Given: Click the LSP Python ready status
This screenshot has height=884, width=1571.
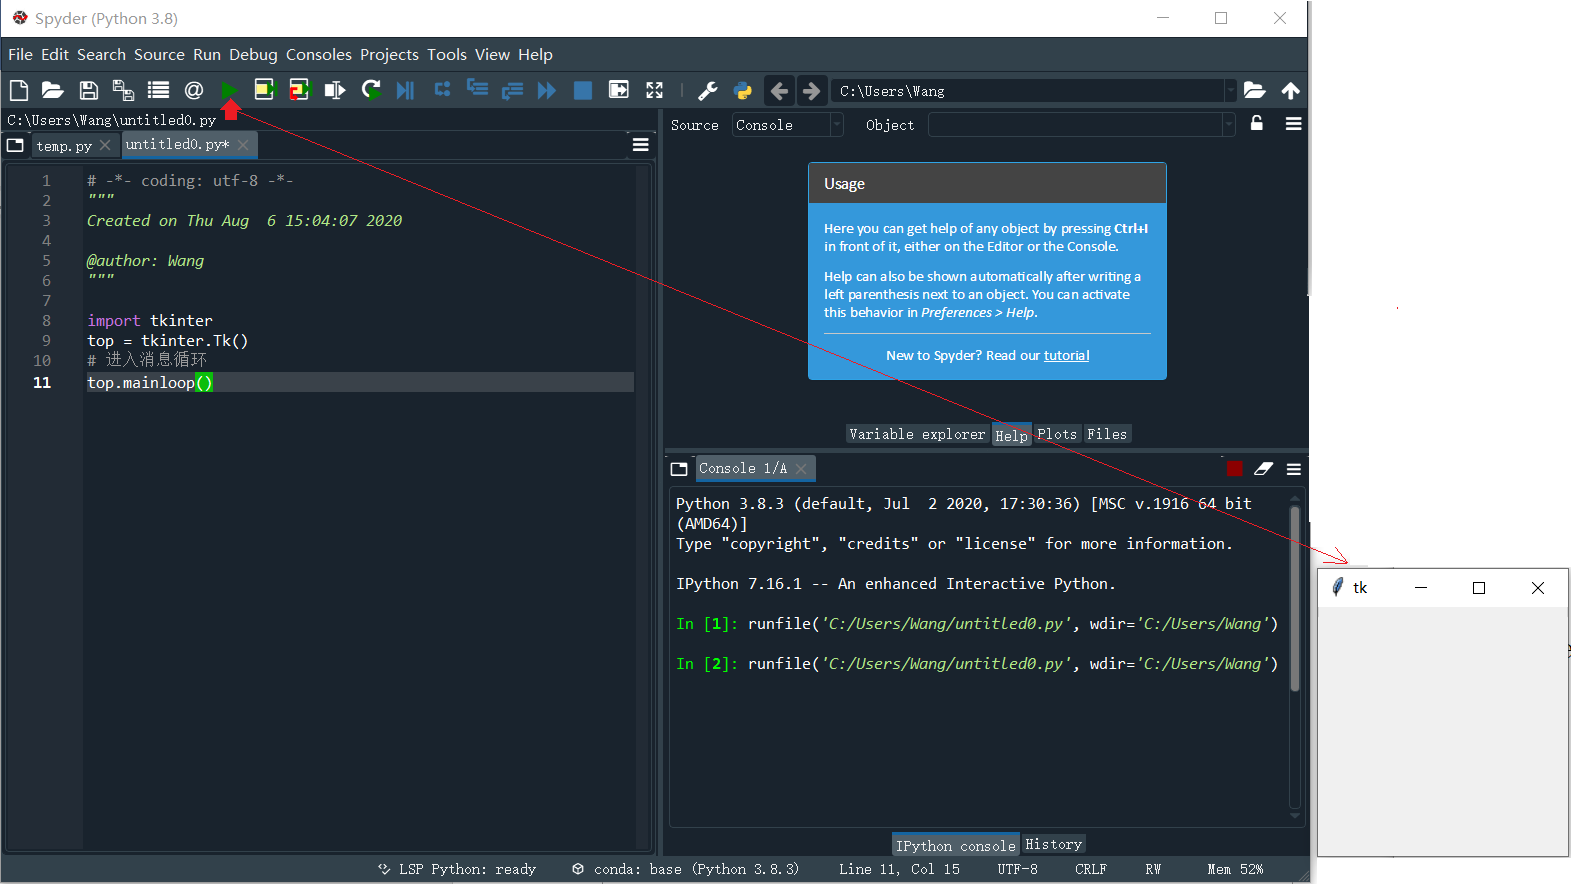Looking at the screenshot, I should coord(457,869).
